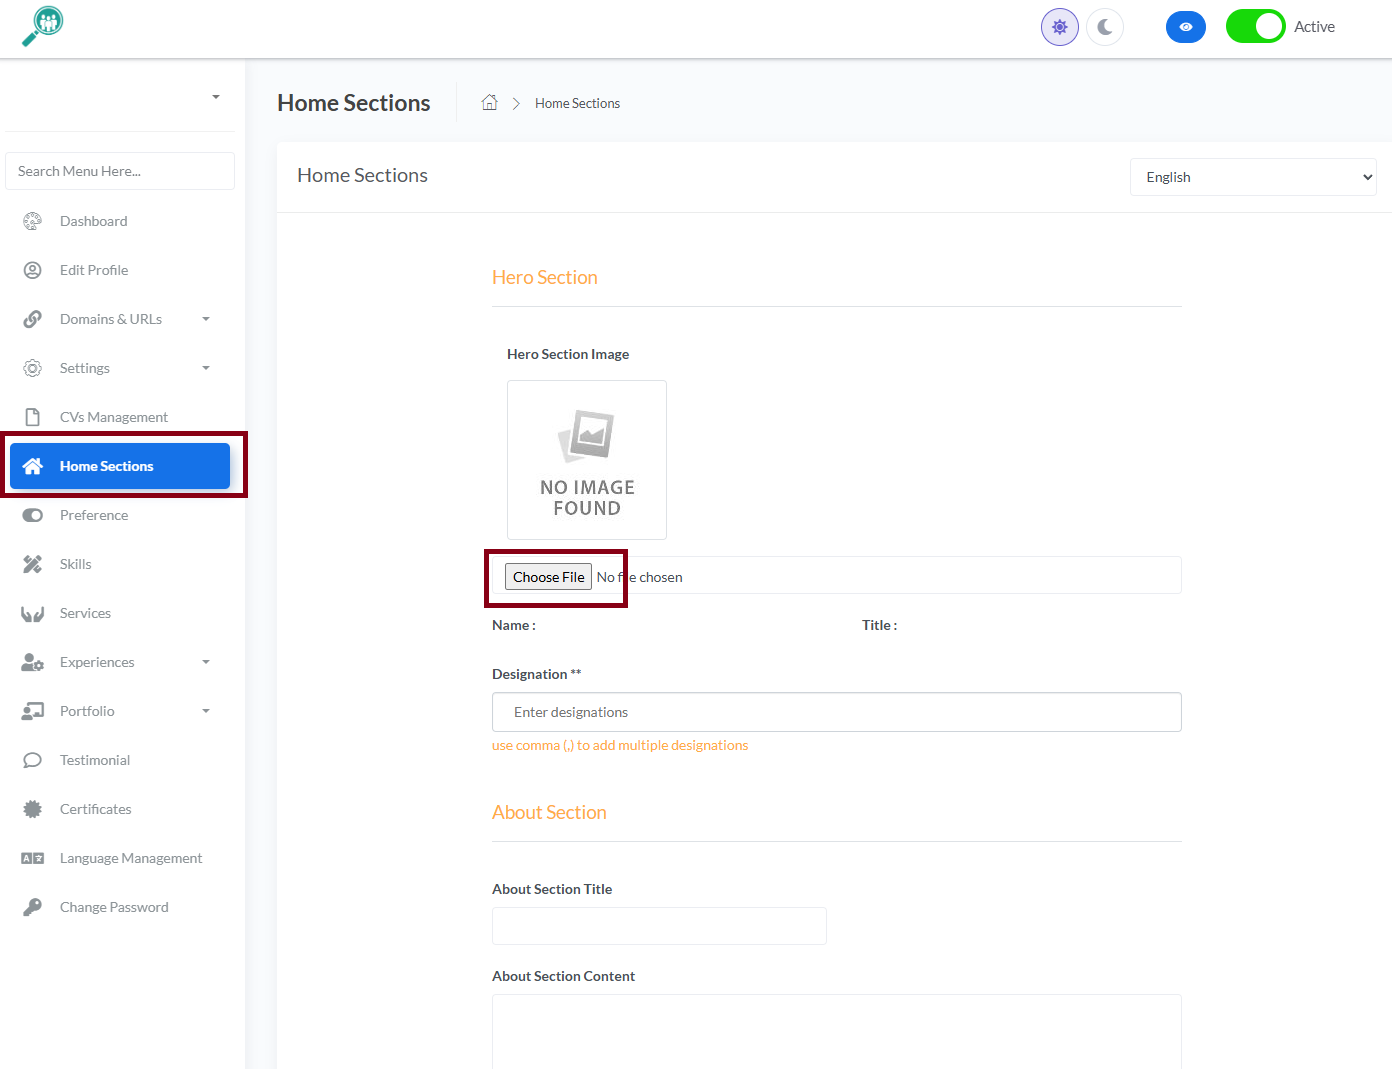Switch to dark theme moon icon
Image resolution: width=1392 pixels, height=1069 pixels.
click(x=1105, y=27)
